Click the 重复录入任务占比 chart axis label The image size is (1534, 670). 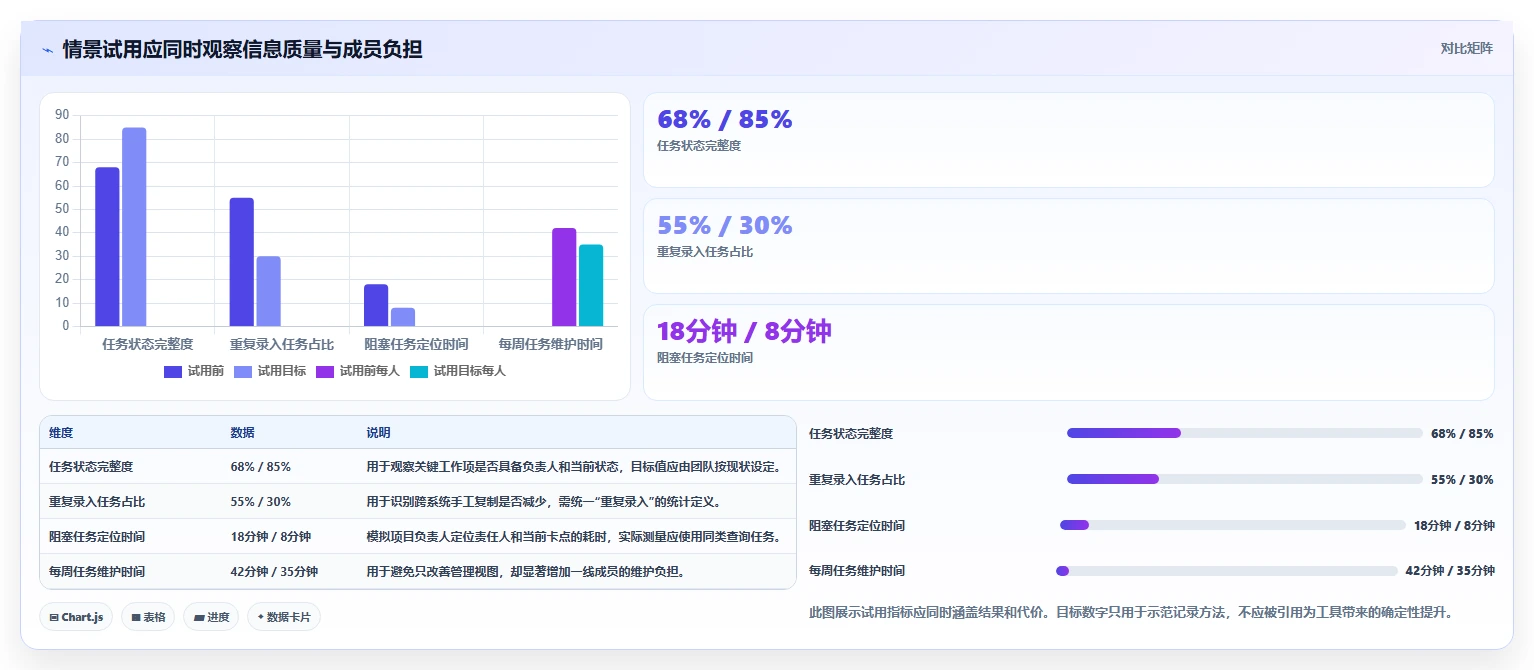point(282,344)
